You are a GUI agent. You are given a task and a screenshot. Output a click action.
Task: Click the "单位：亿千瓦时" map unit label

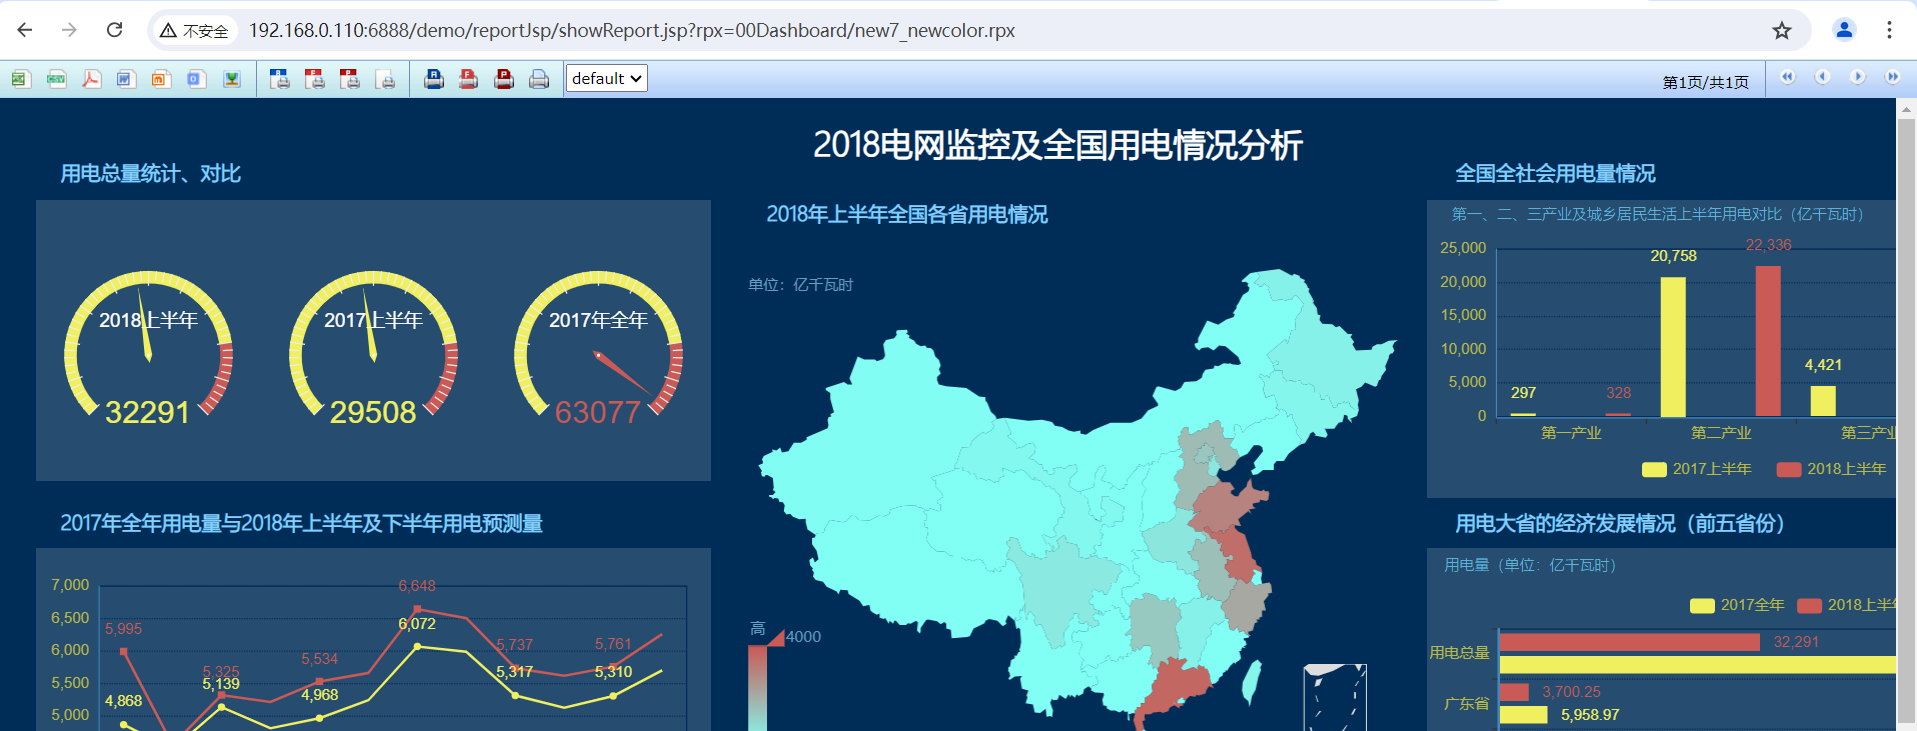[801, 285]
